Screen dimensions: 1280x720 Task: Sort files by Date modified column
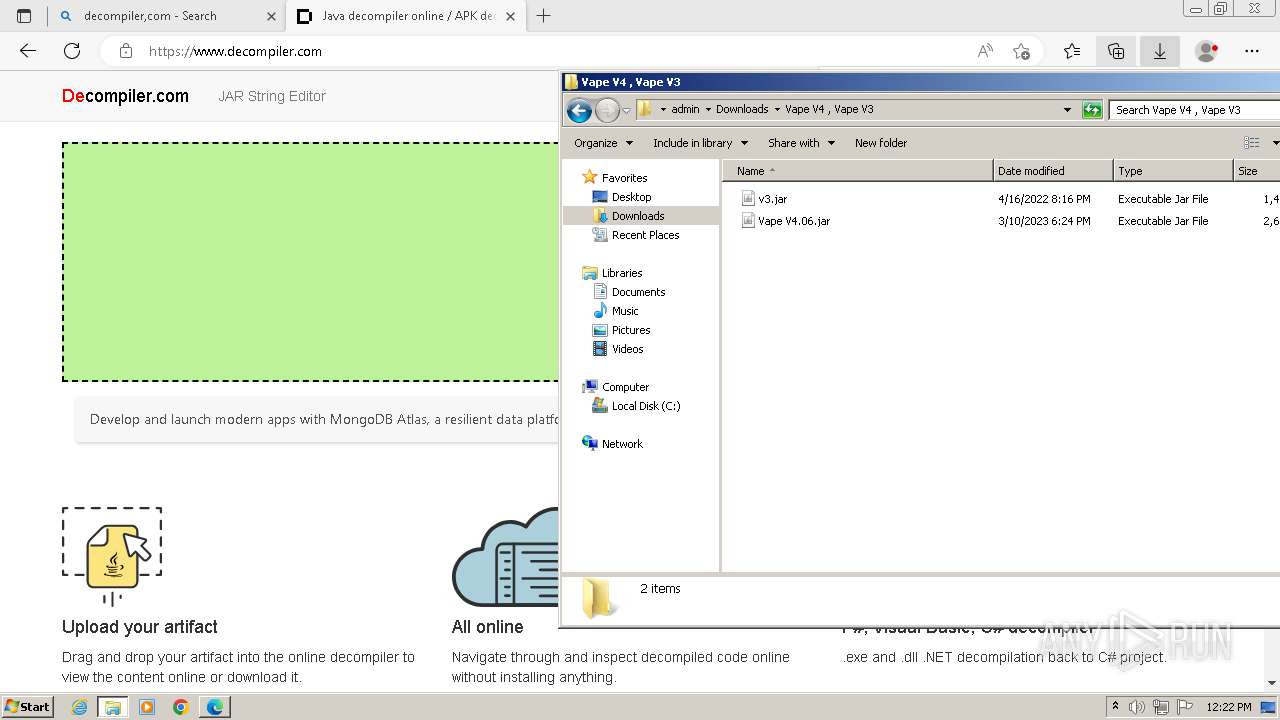coord(1053,171)
